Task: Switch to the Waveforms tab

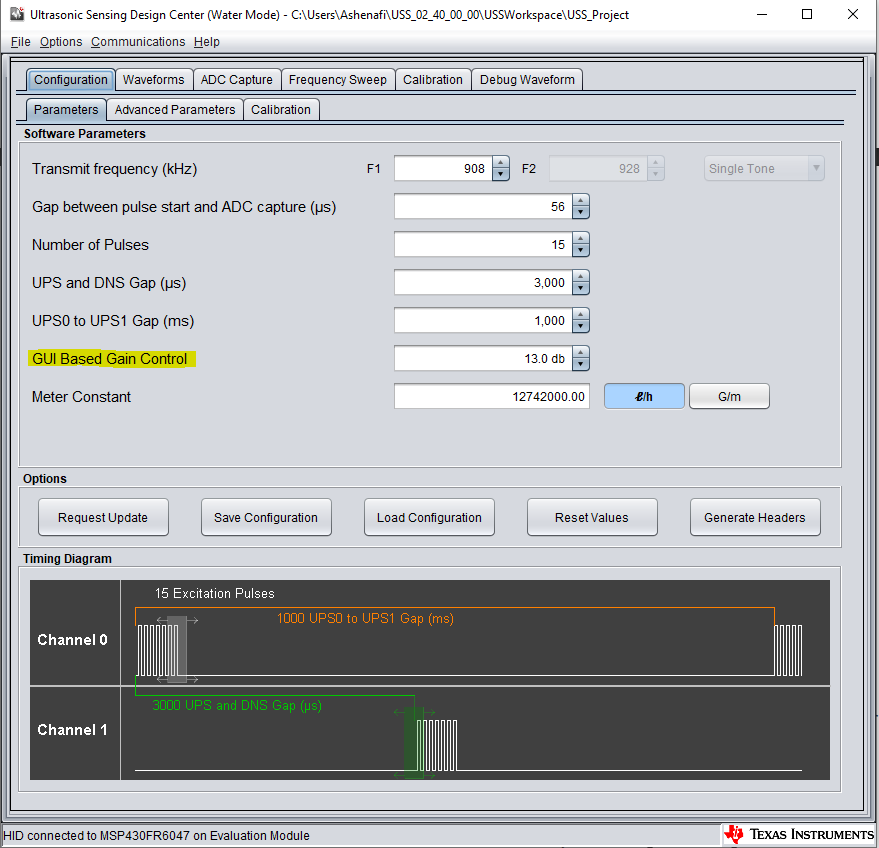Action: coord(154,80)
